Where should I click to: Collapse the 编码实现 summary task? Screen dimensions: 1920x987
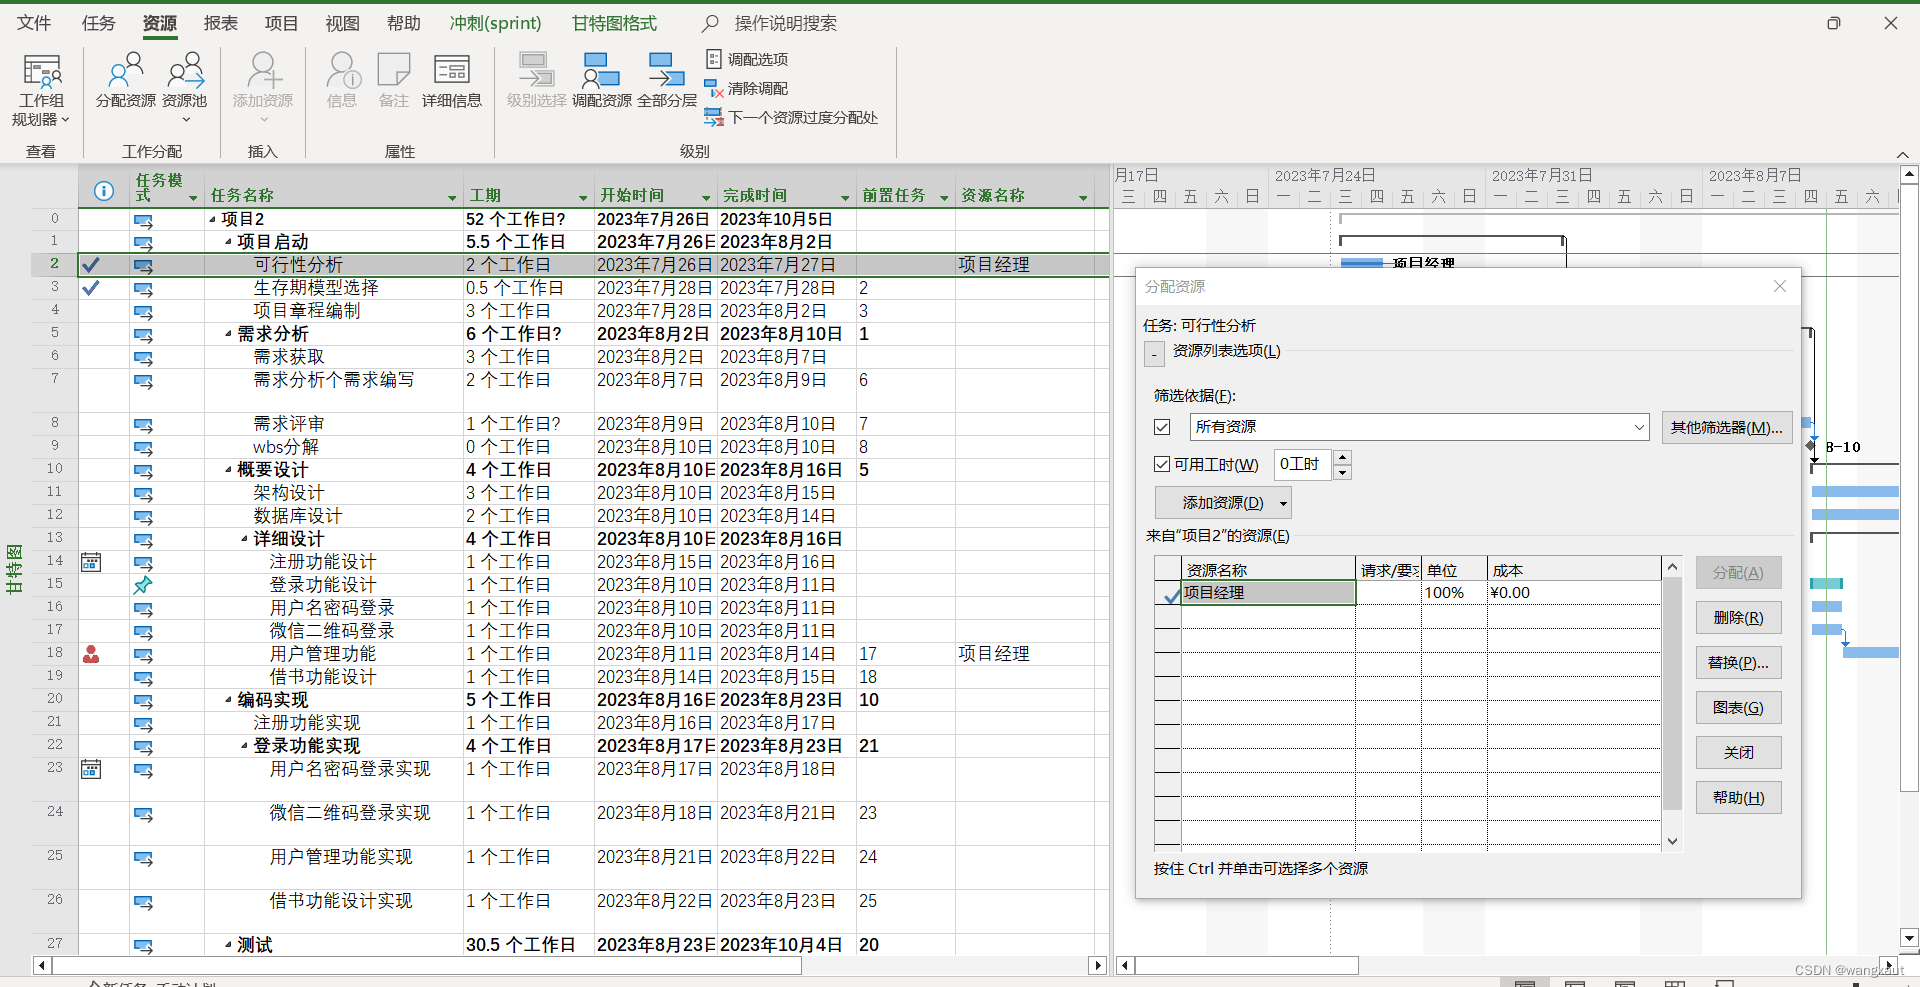pos(228,700)
